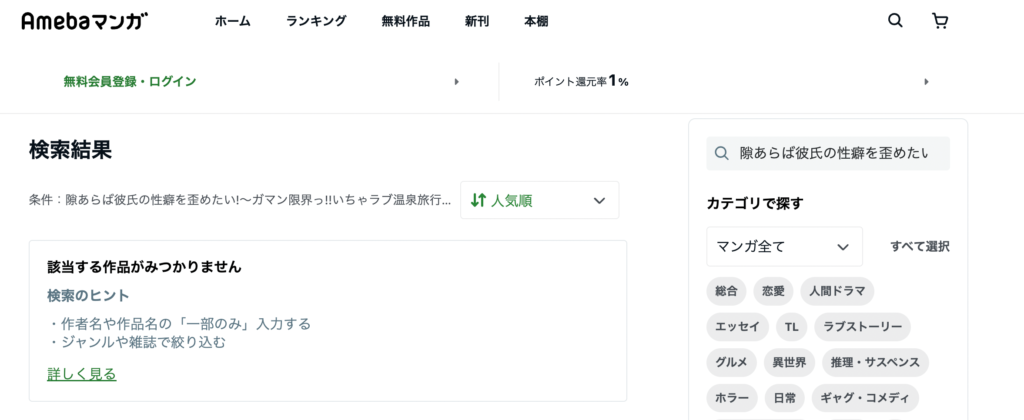The image size is (1024, 420).
Task: Click the 詳しく見る link
Action: (x=82, y=374)
